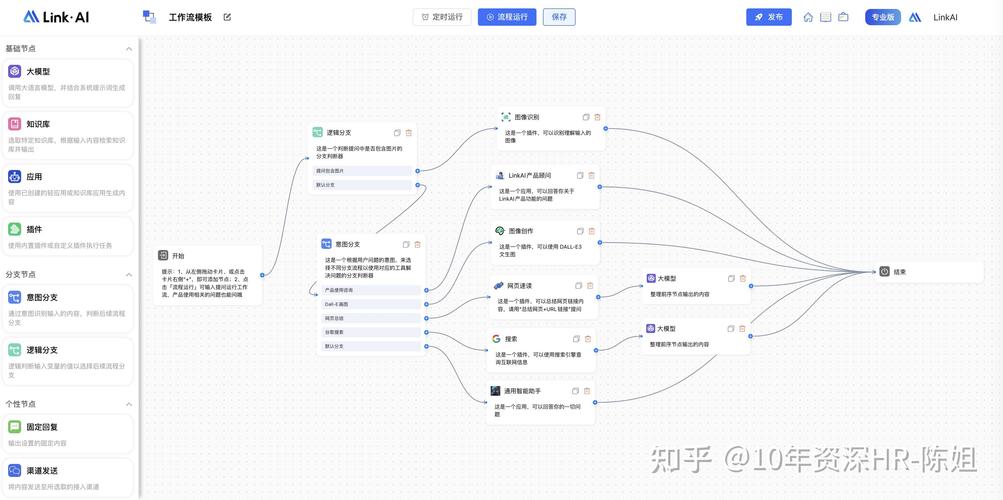
Task: Open the LinkAI account name
Action: click(945, 17)
